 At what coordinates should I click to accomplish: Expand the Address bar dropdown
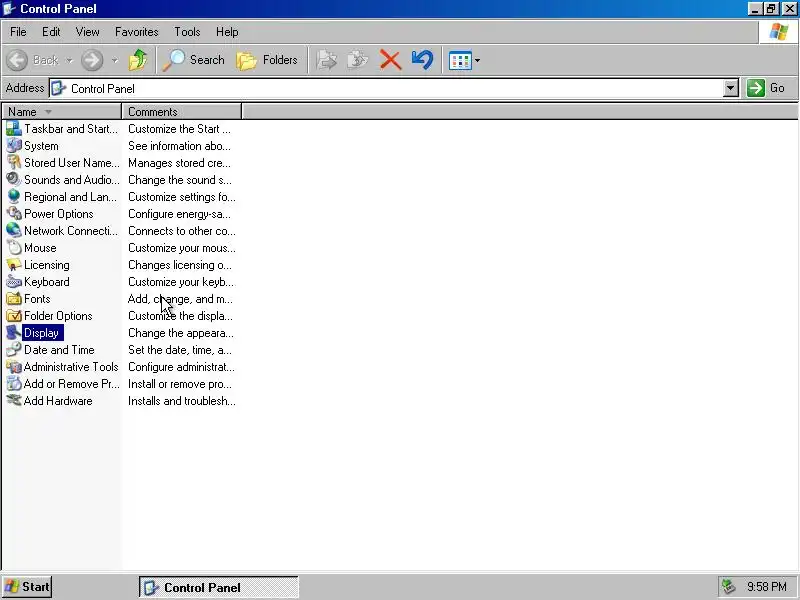[731, 88]
